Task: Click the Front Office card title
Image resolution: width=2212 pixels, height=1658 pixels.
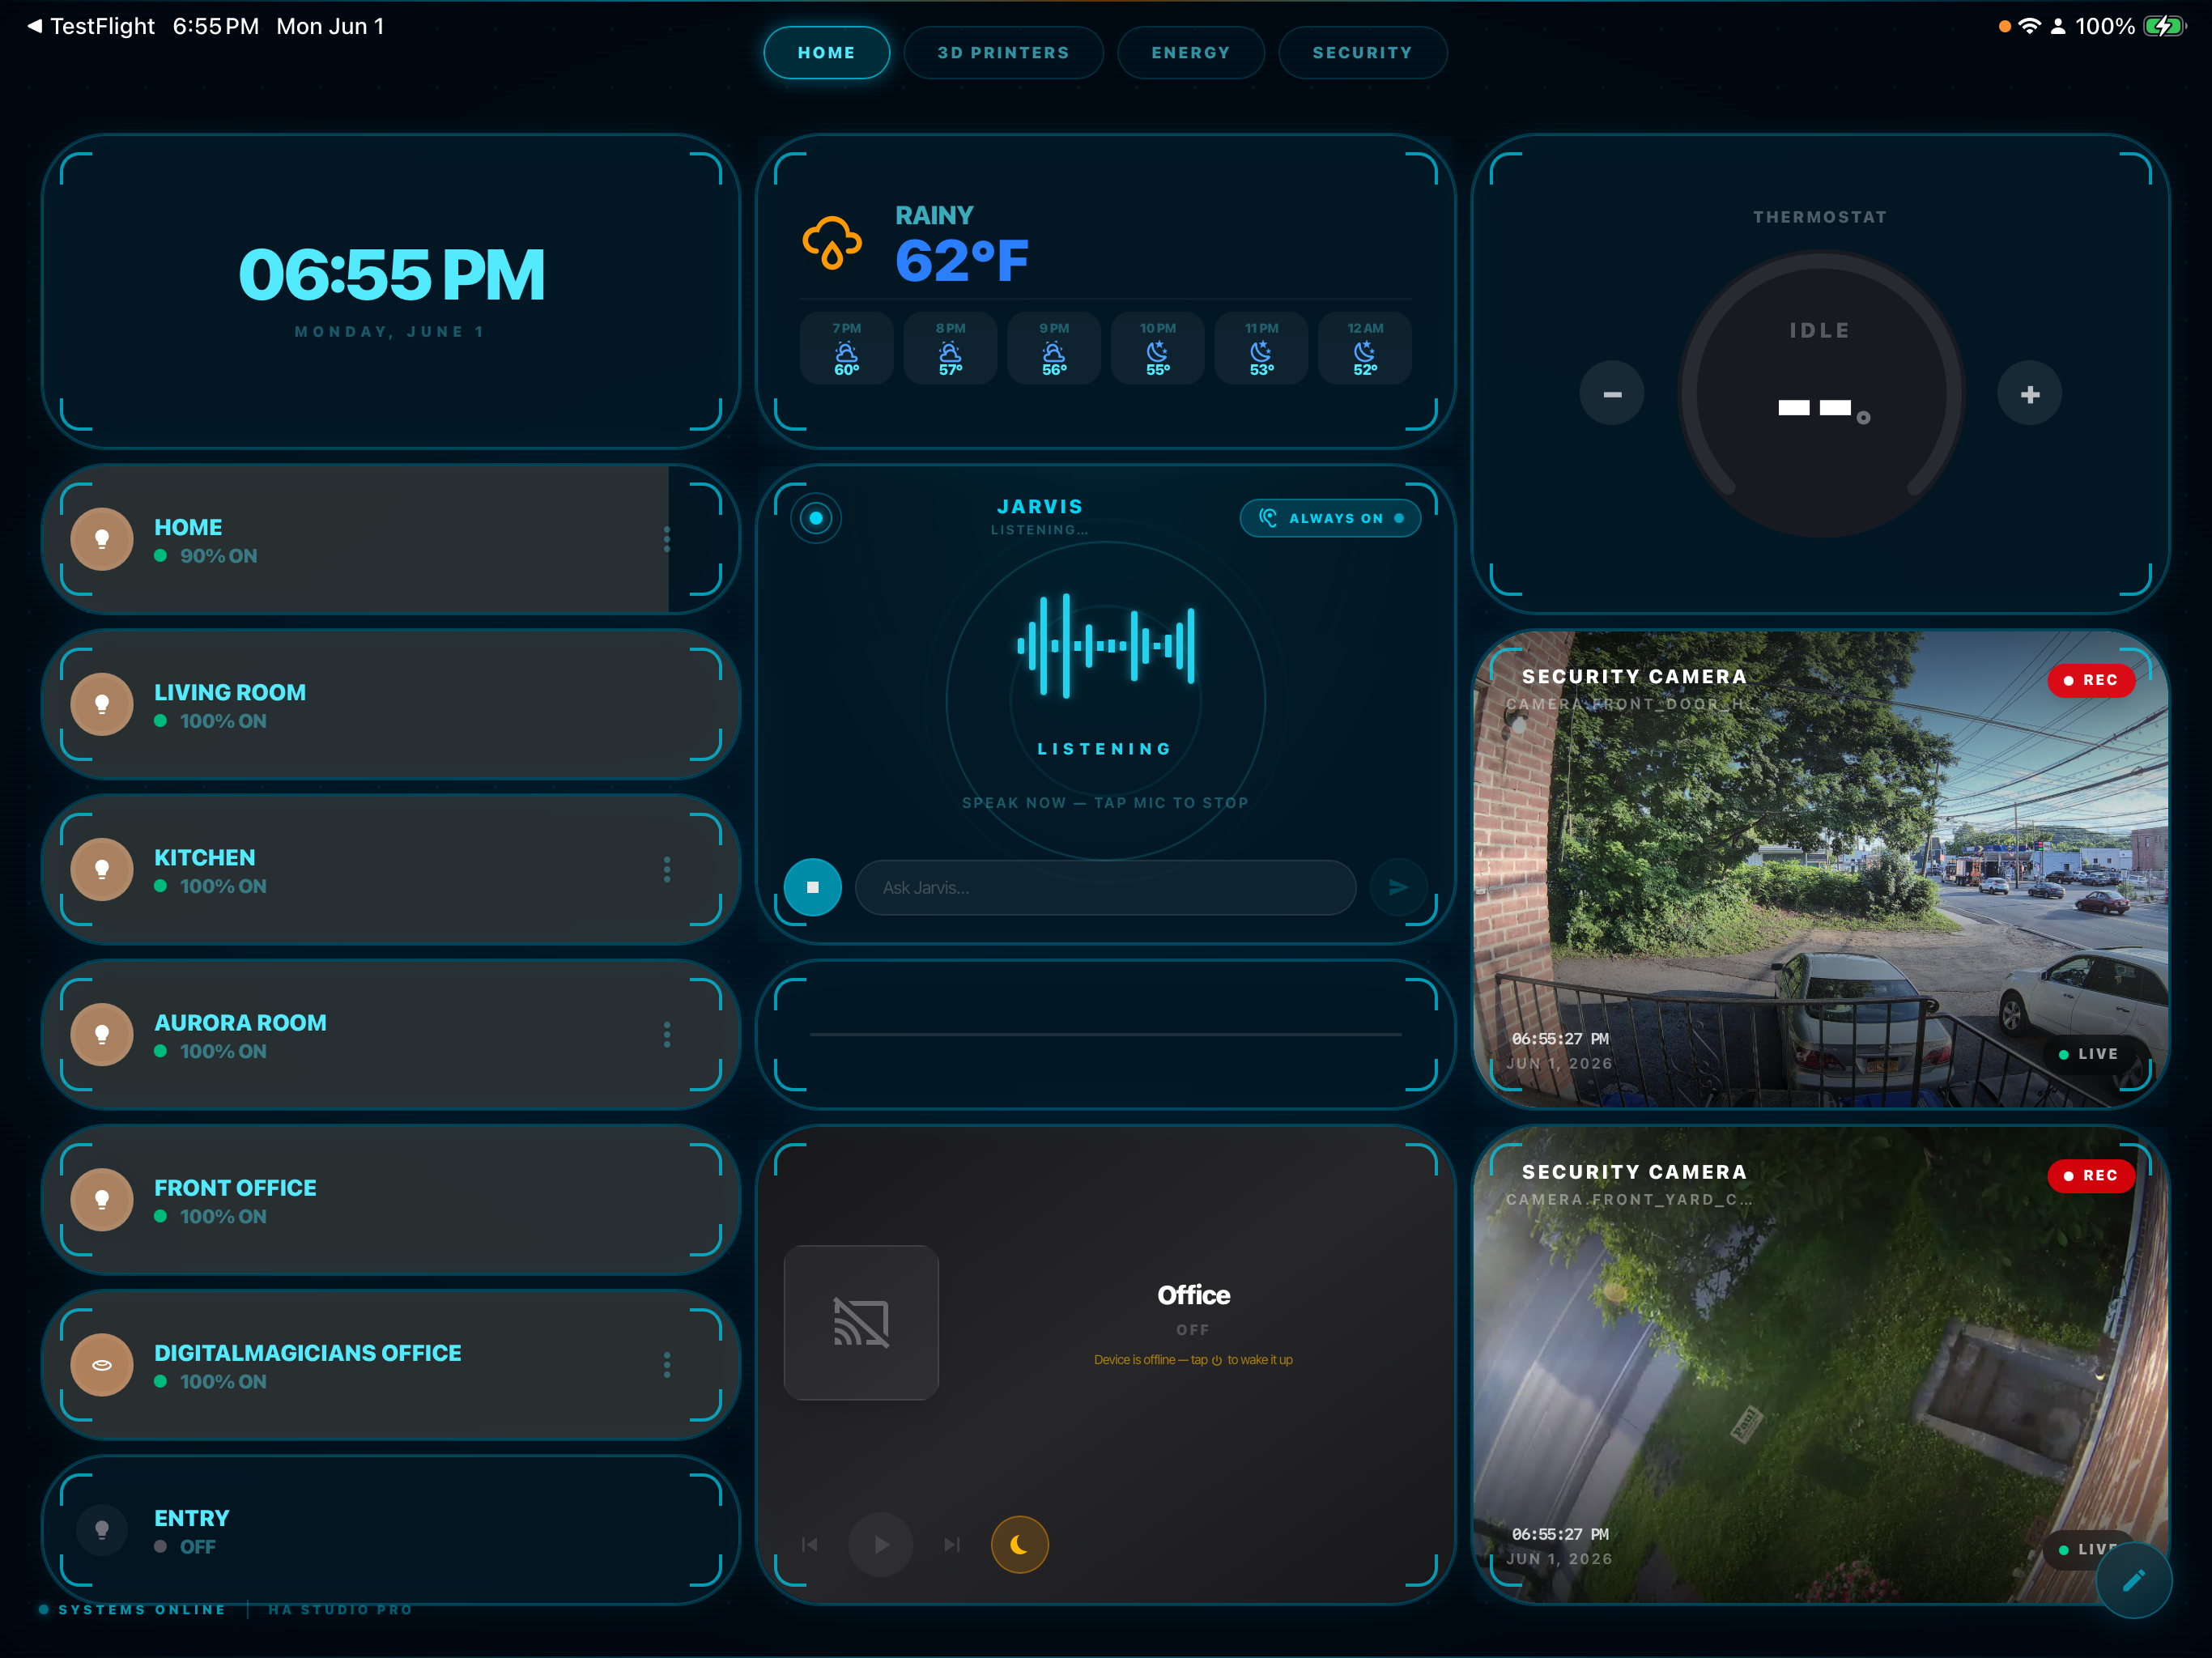Action: (x=235, y=1187)
